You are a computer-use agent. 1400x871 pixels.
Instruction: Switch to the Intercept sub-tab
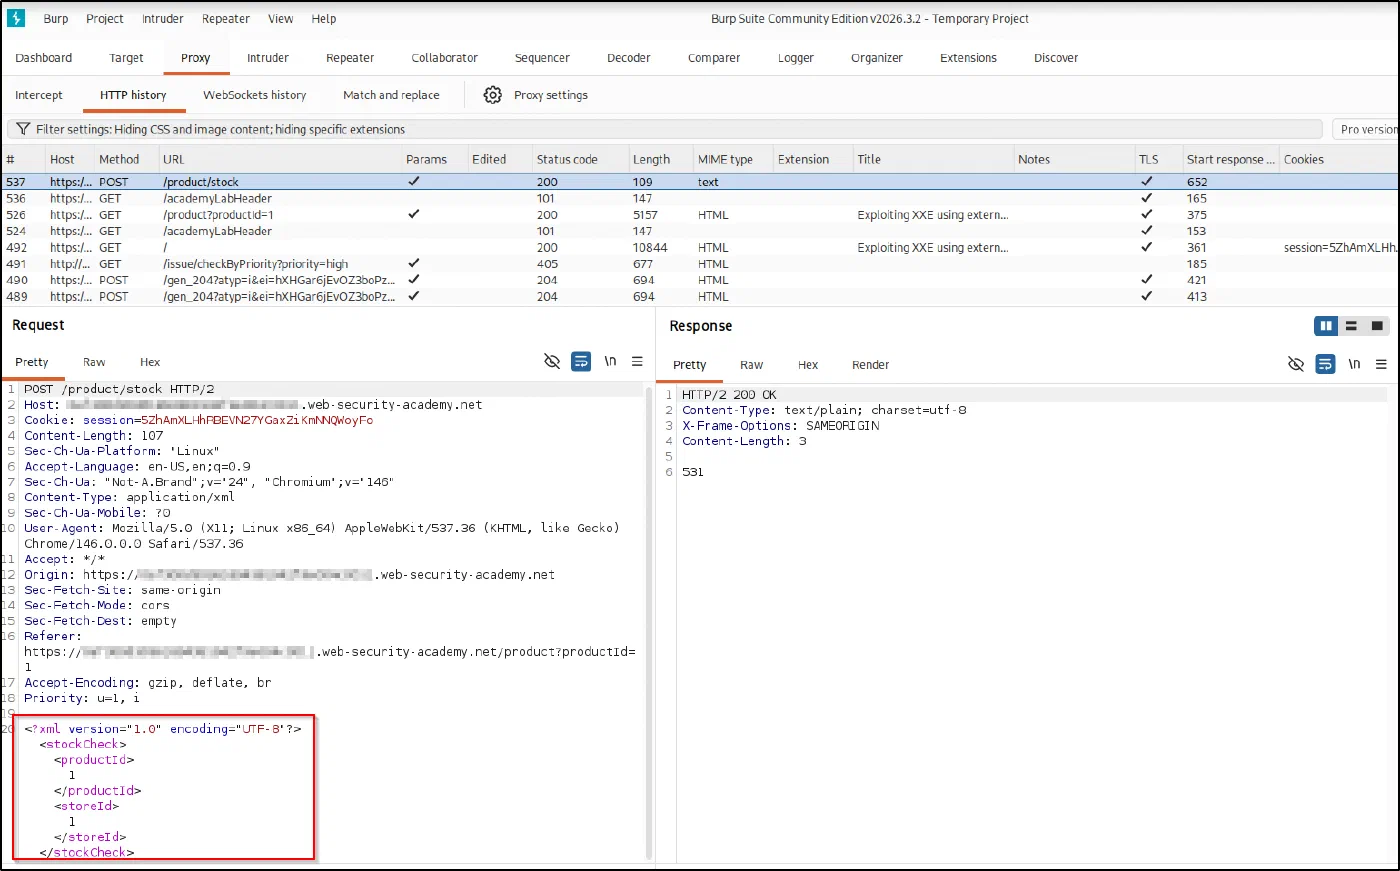(x=39, y=95)
